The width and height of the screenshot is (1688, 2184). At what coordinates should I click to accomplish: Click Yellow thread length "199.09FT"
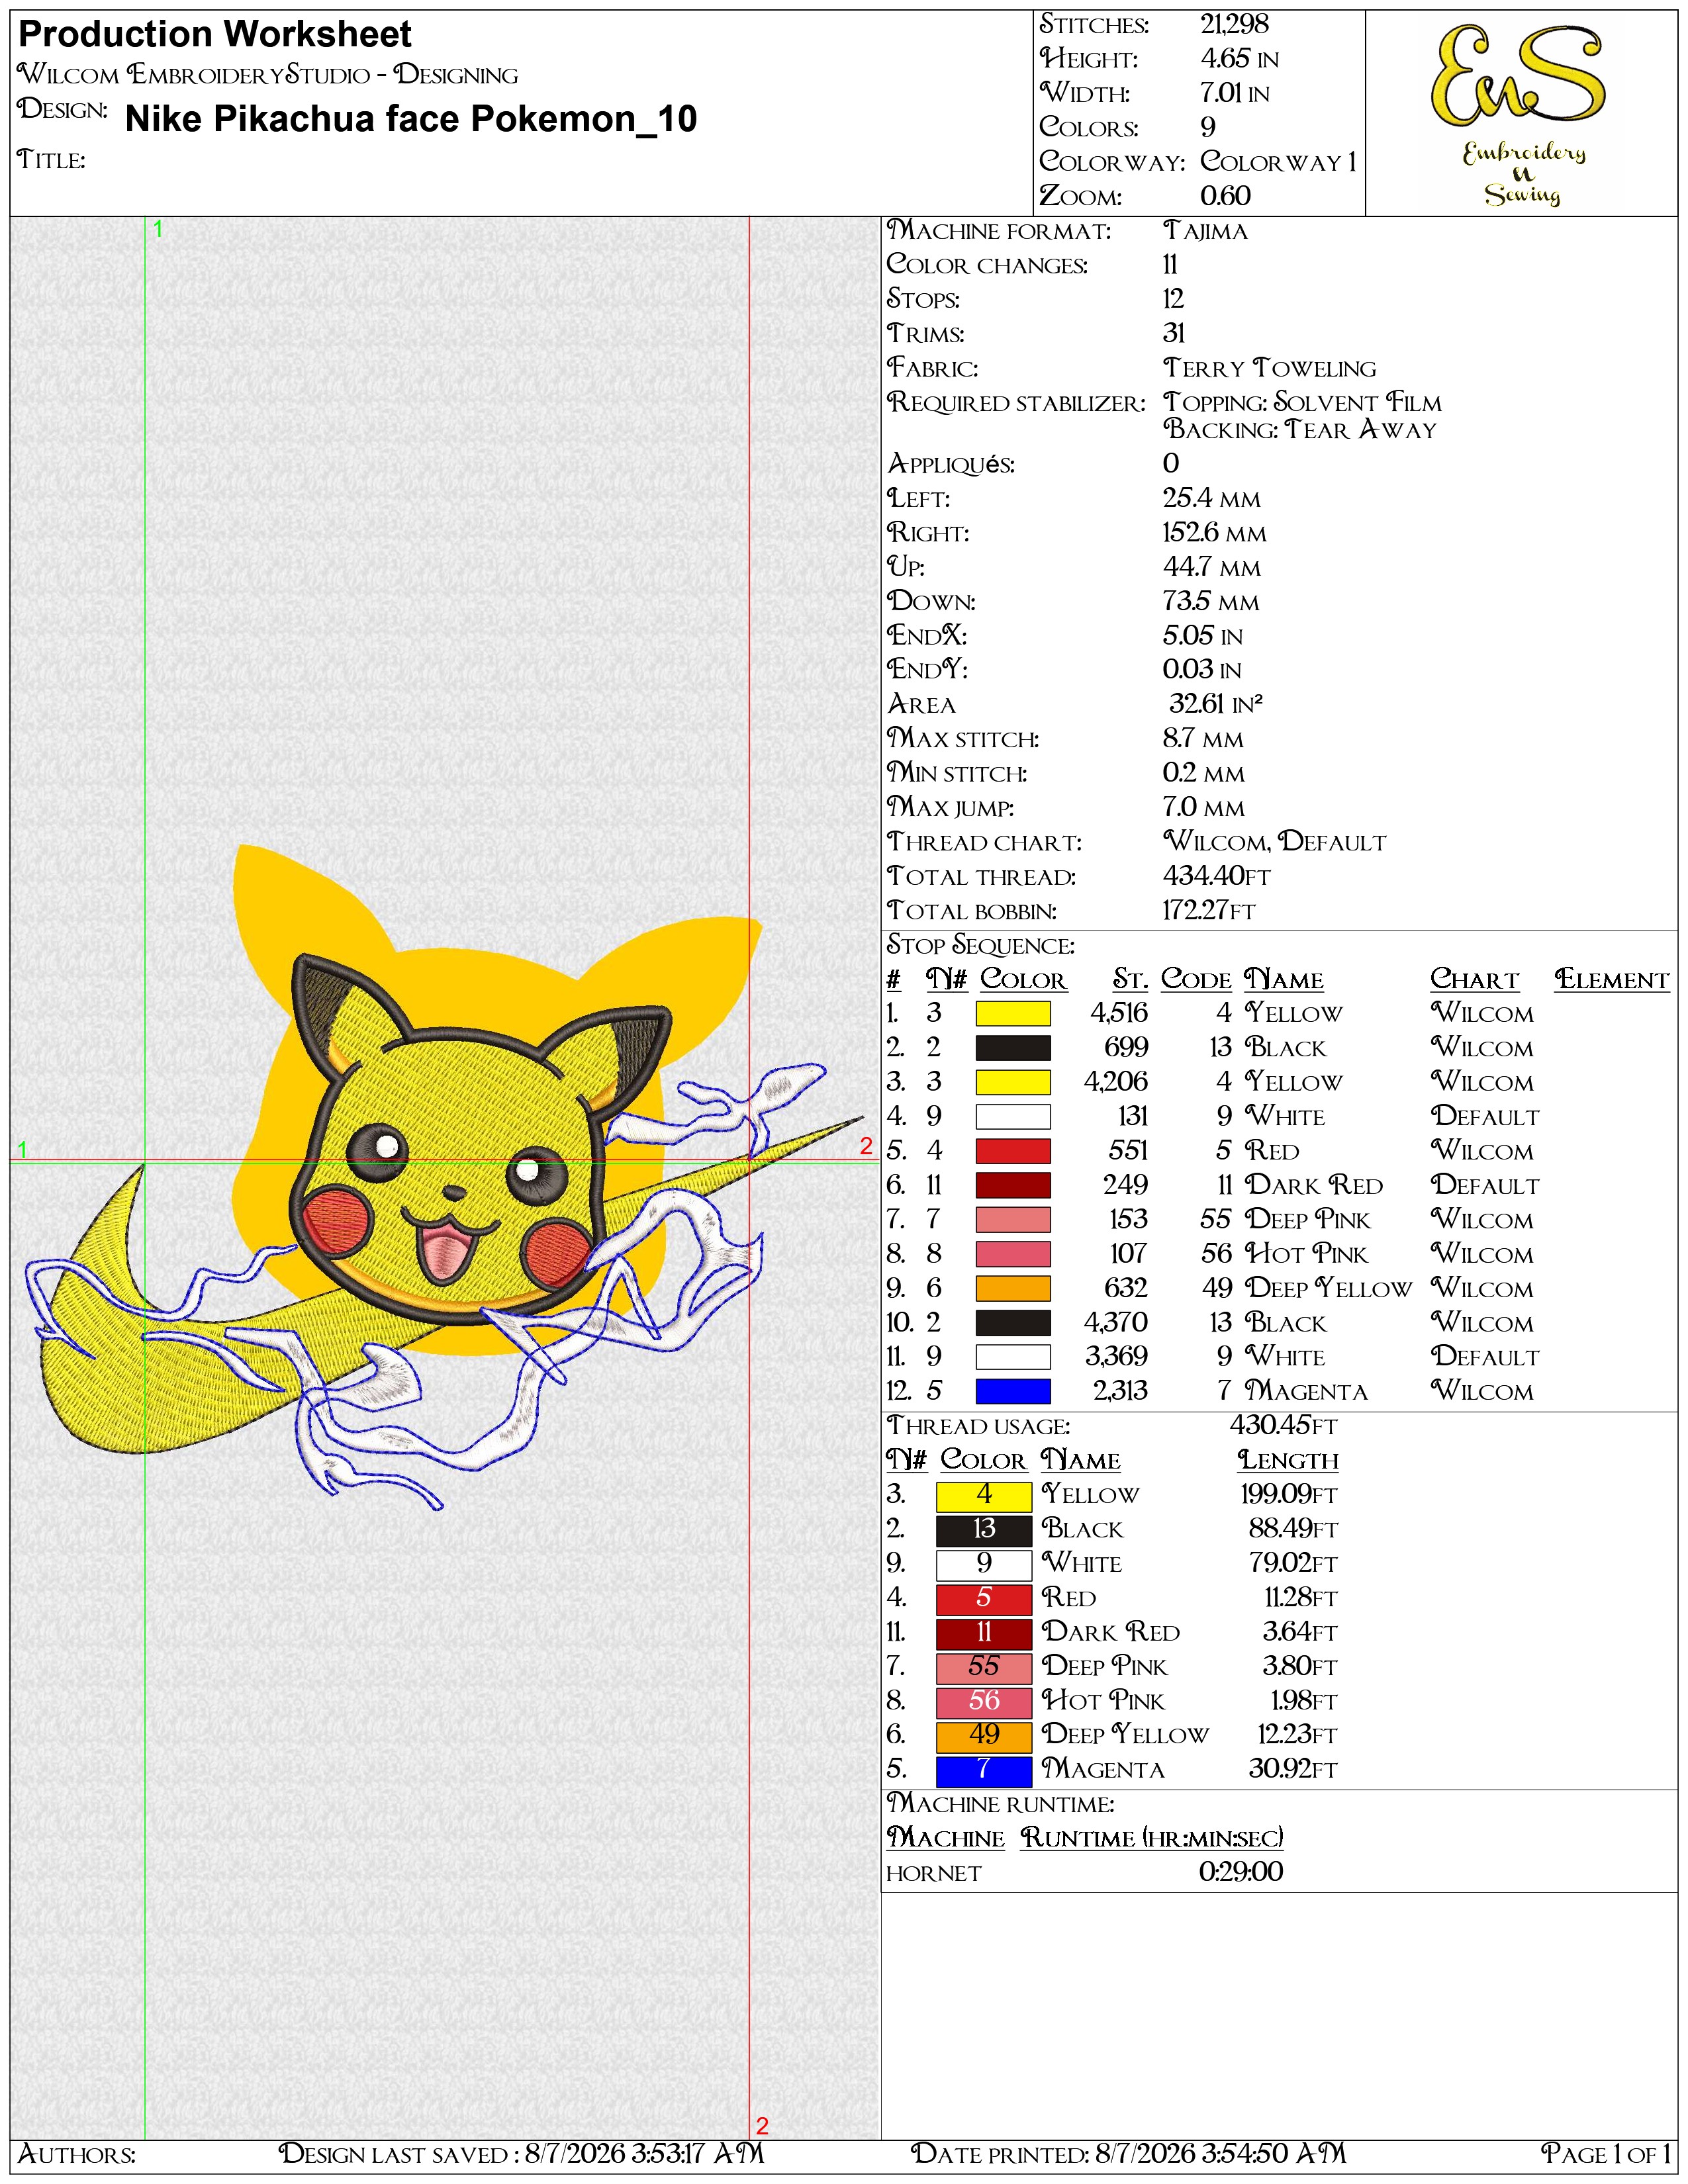point(1289,1495)
